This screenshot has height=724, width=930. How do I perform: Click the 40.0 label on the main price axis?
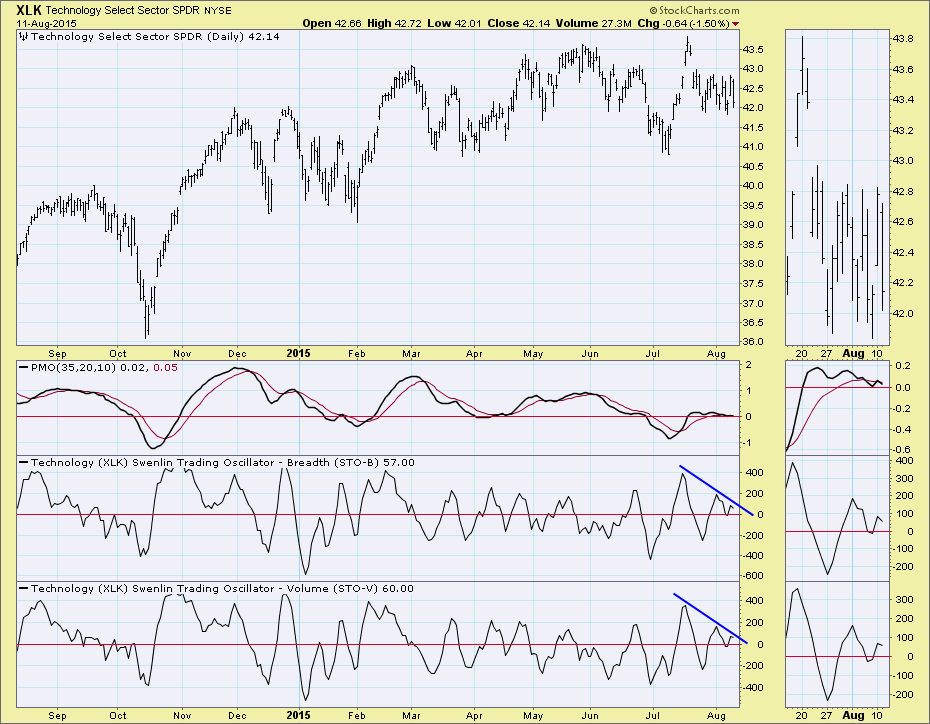[x=753, y=186]
